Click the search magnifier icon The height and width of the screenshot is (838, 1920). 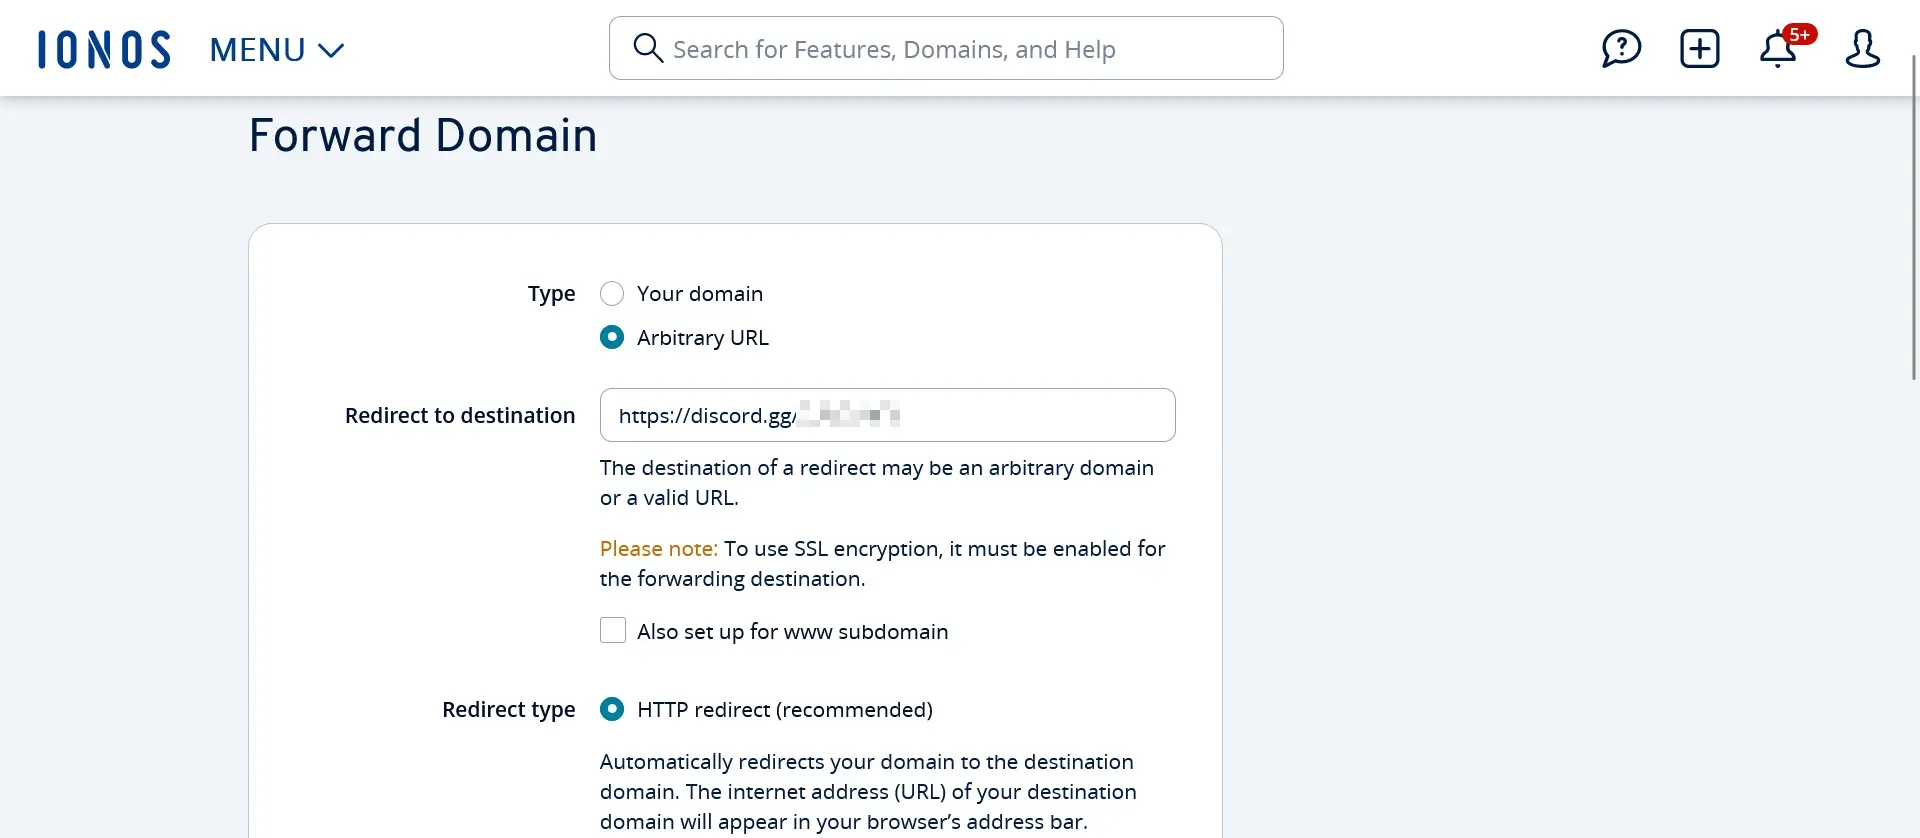(x=648, y=48)
